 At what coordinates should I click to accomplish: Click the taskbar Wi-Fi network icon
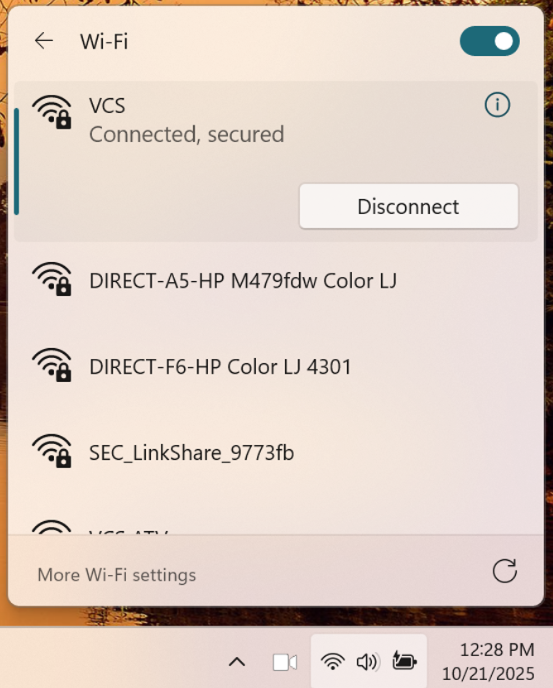point(333,661)
